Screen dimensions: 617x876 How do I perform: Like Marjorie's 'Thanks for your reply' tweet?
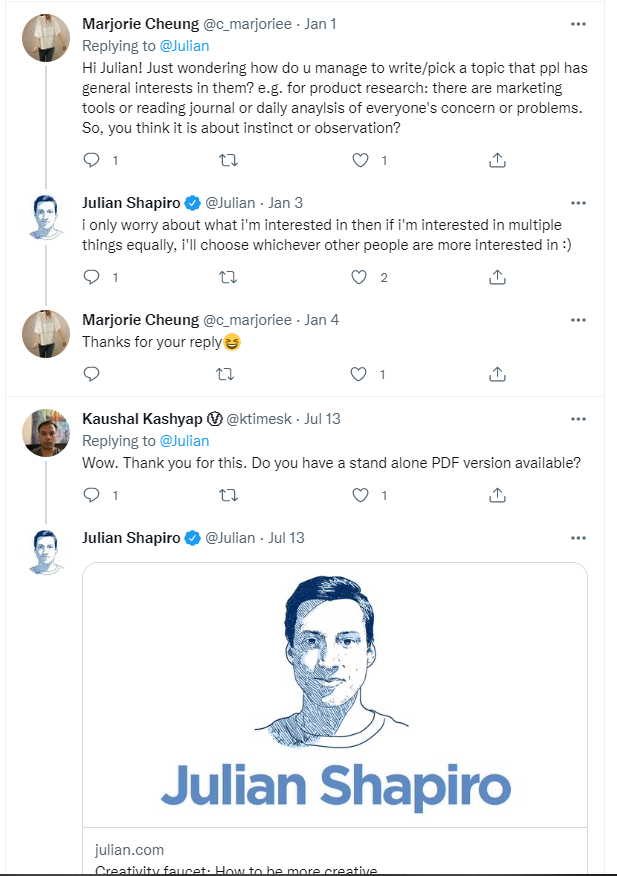click(x=359, y=374)
